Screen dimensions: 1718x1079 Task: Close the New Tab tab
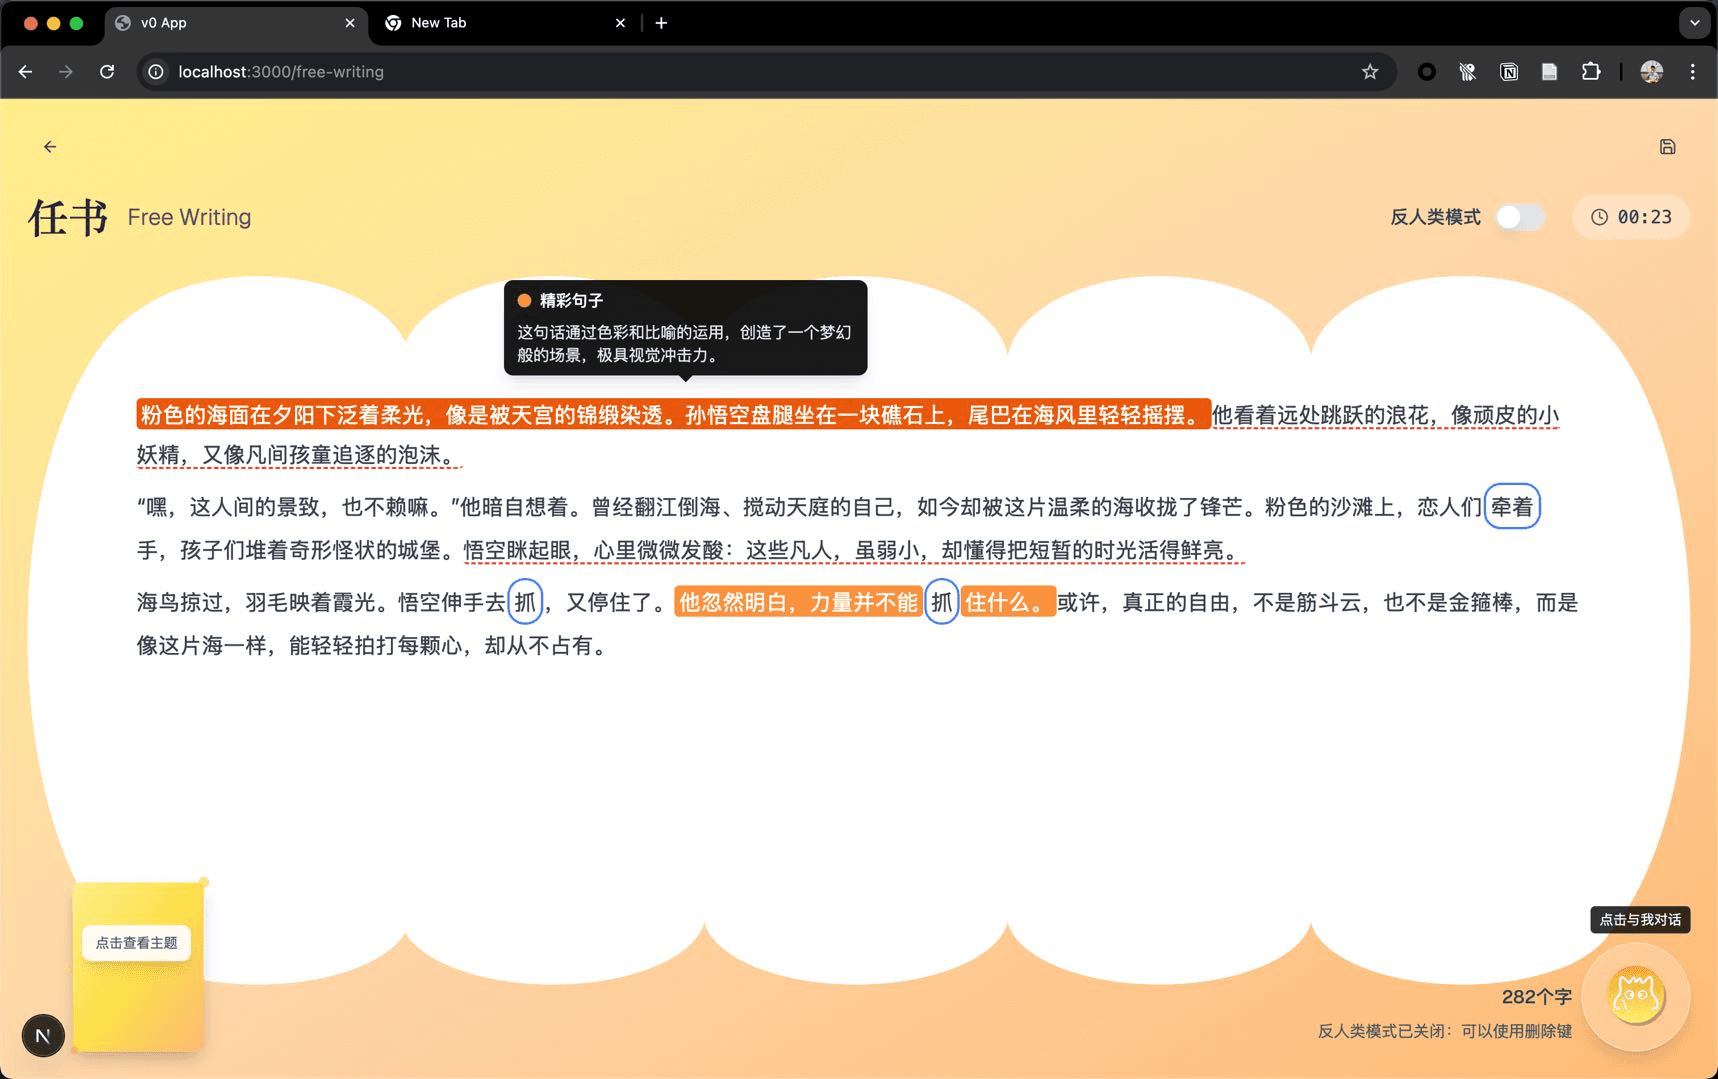[620, 23]
